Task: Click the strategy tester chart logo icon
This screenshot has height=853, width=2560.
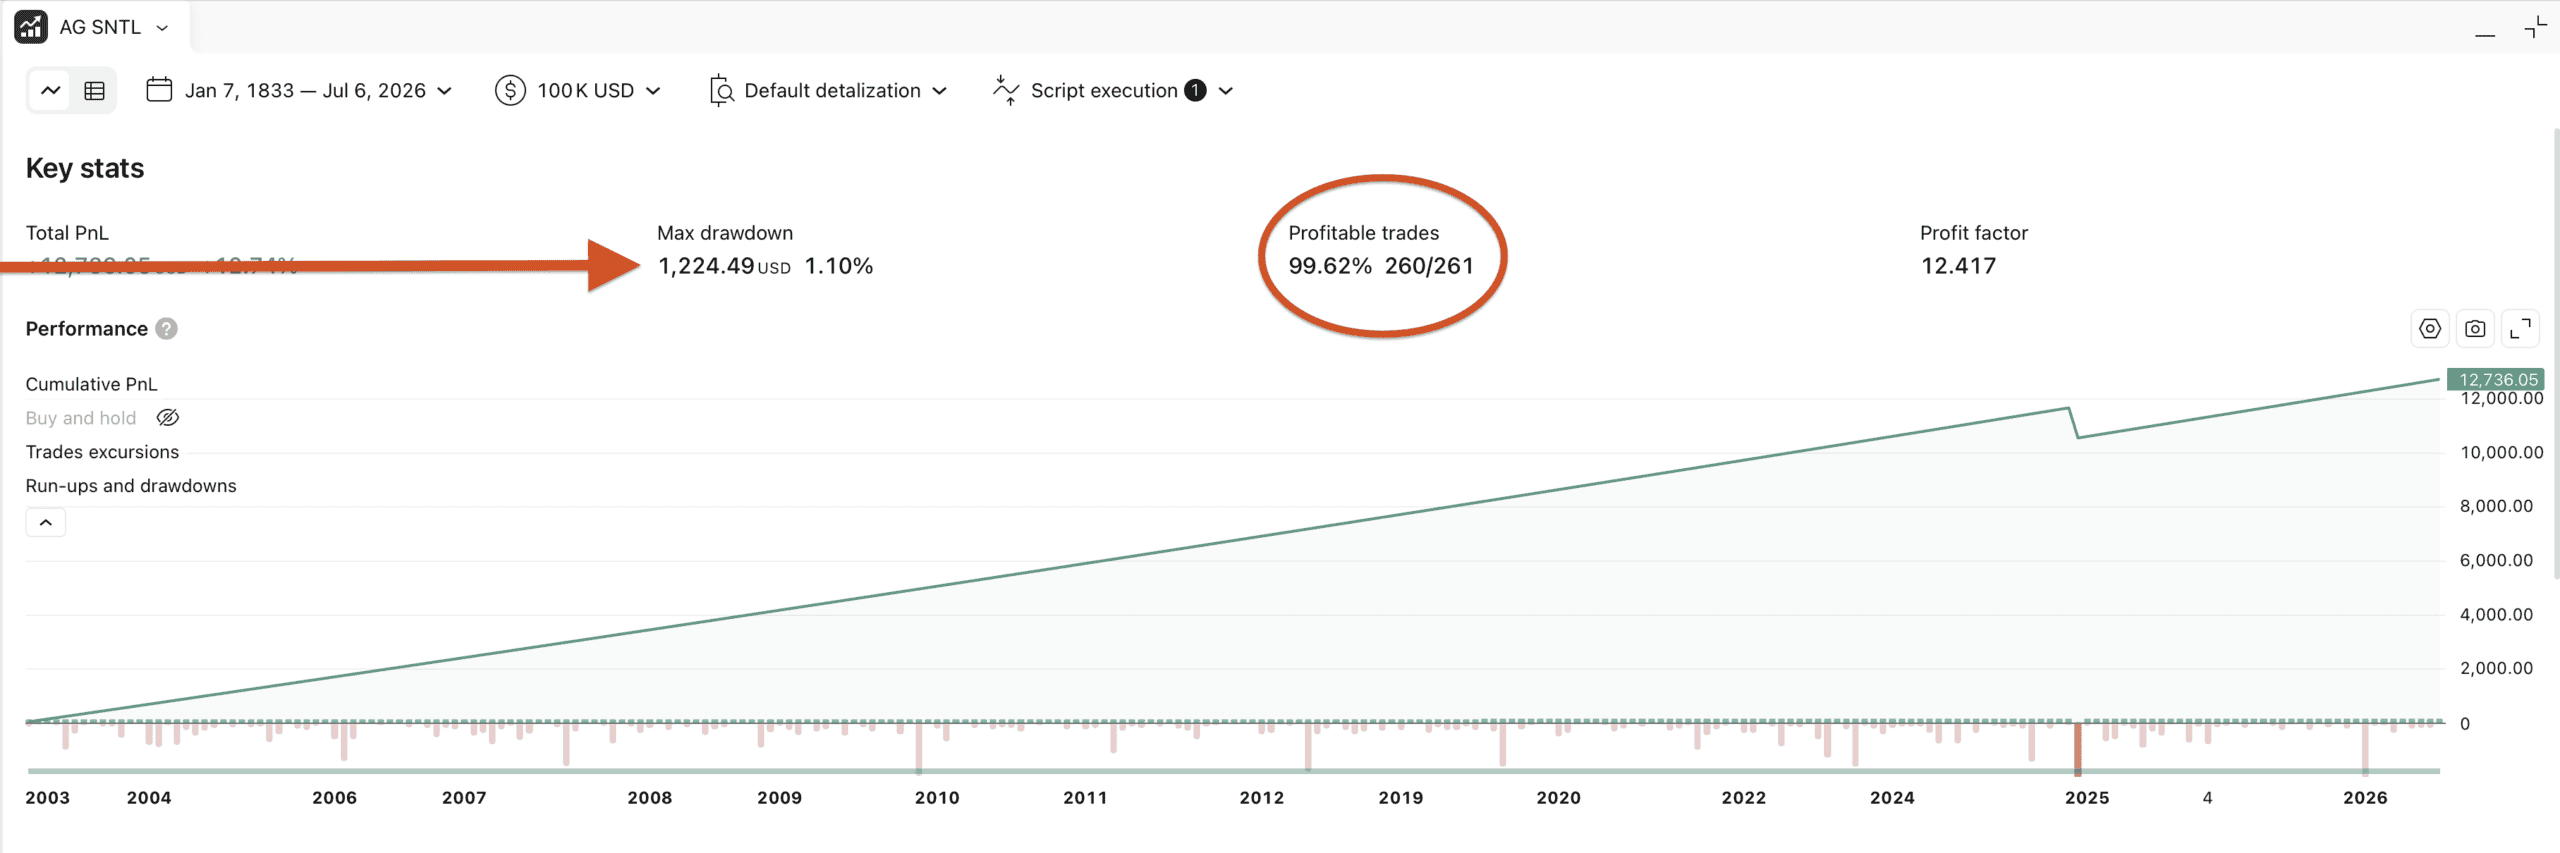Action: 31,27
